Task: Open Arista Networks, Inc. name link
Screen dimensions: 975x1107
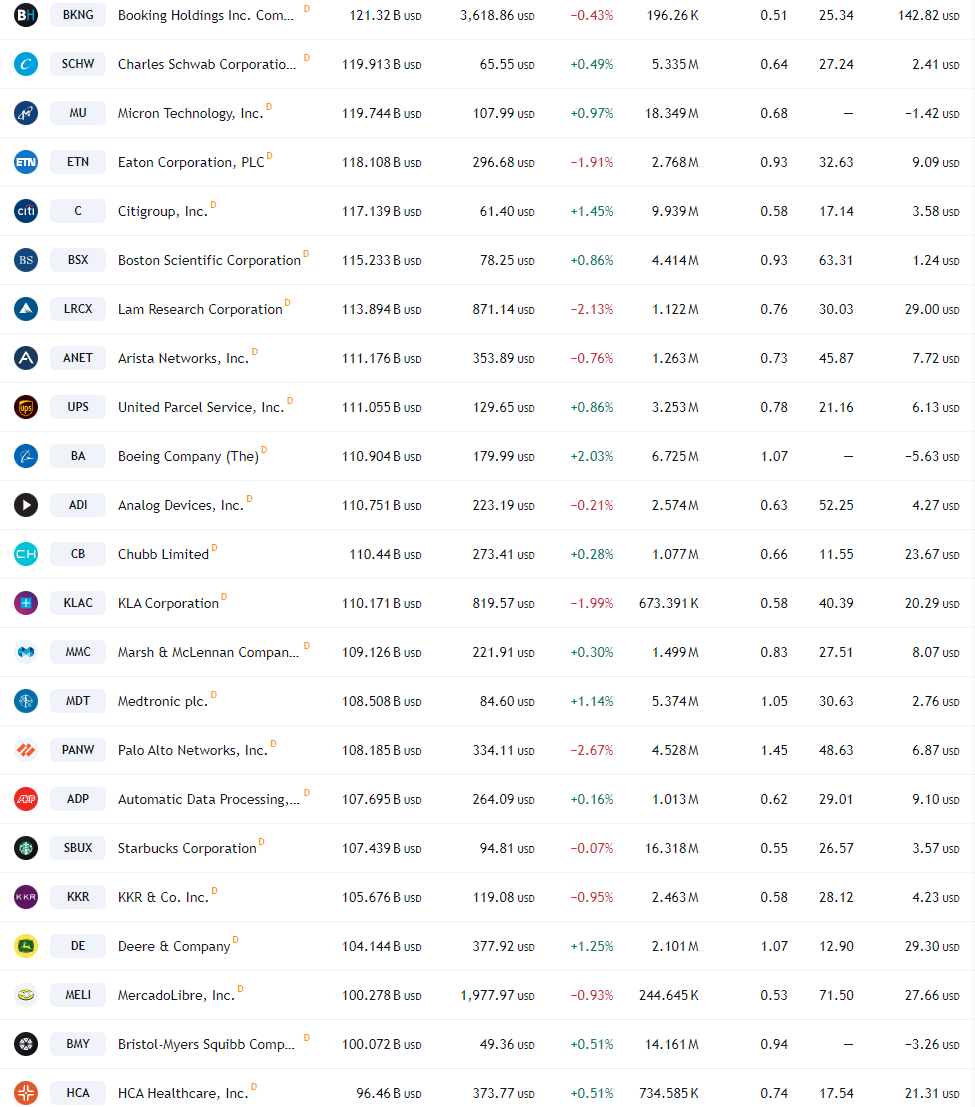Action: coord(183,359)
